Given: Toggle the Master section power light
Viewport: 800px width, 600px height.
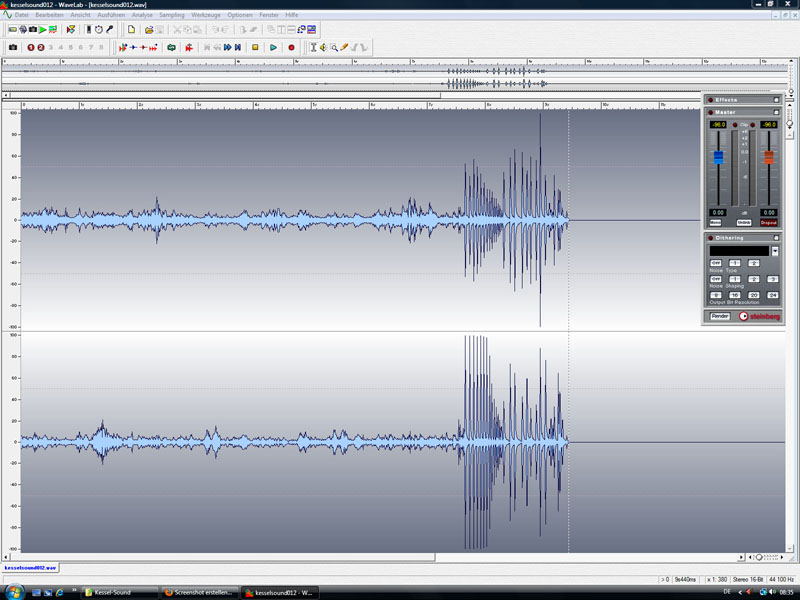Looking at the screenshot, I should click(710, 112).
